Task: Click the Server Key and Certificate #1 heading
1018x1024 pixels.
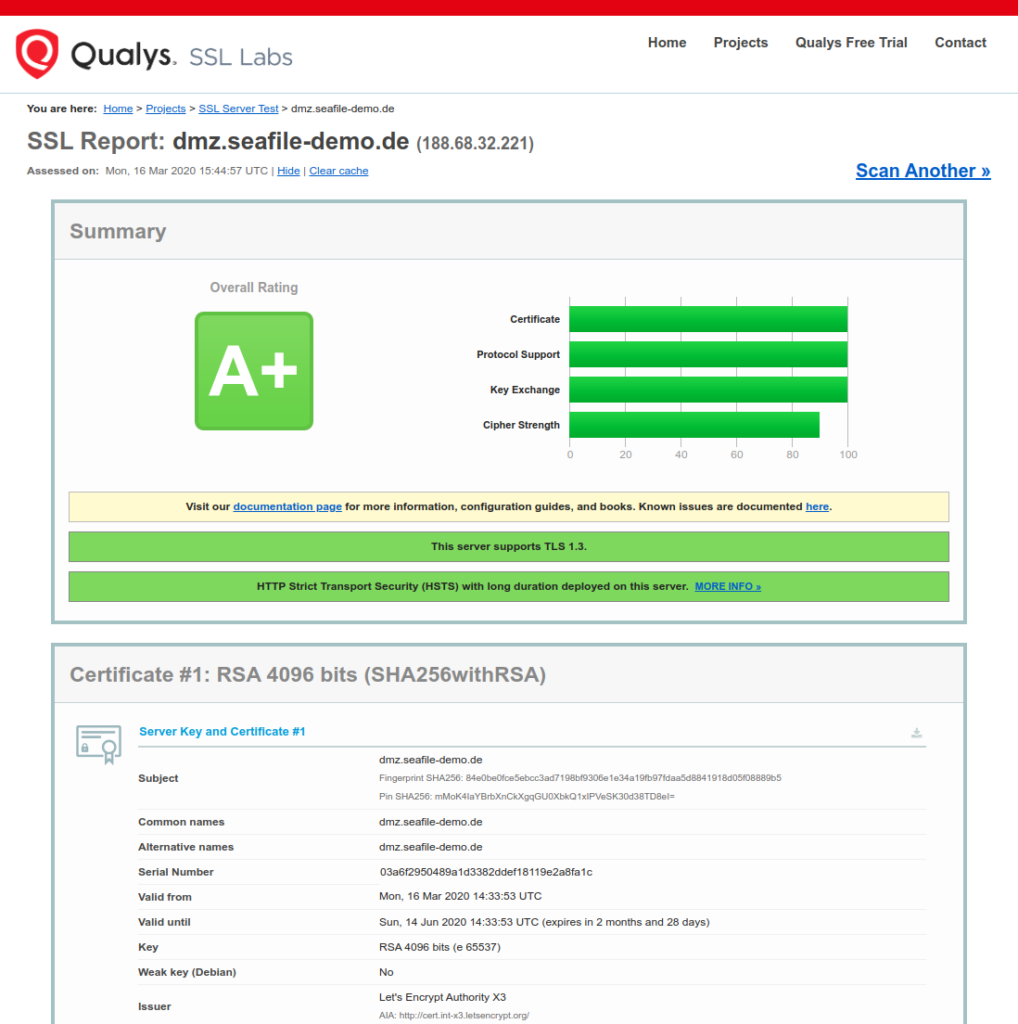Action: coord(222,732)
